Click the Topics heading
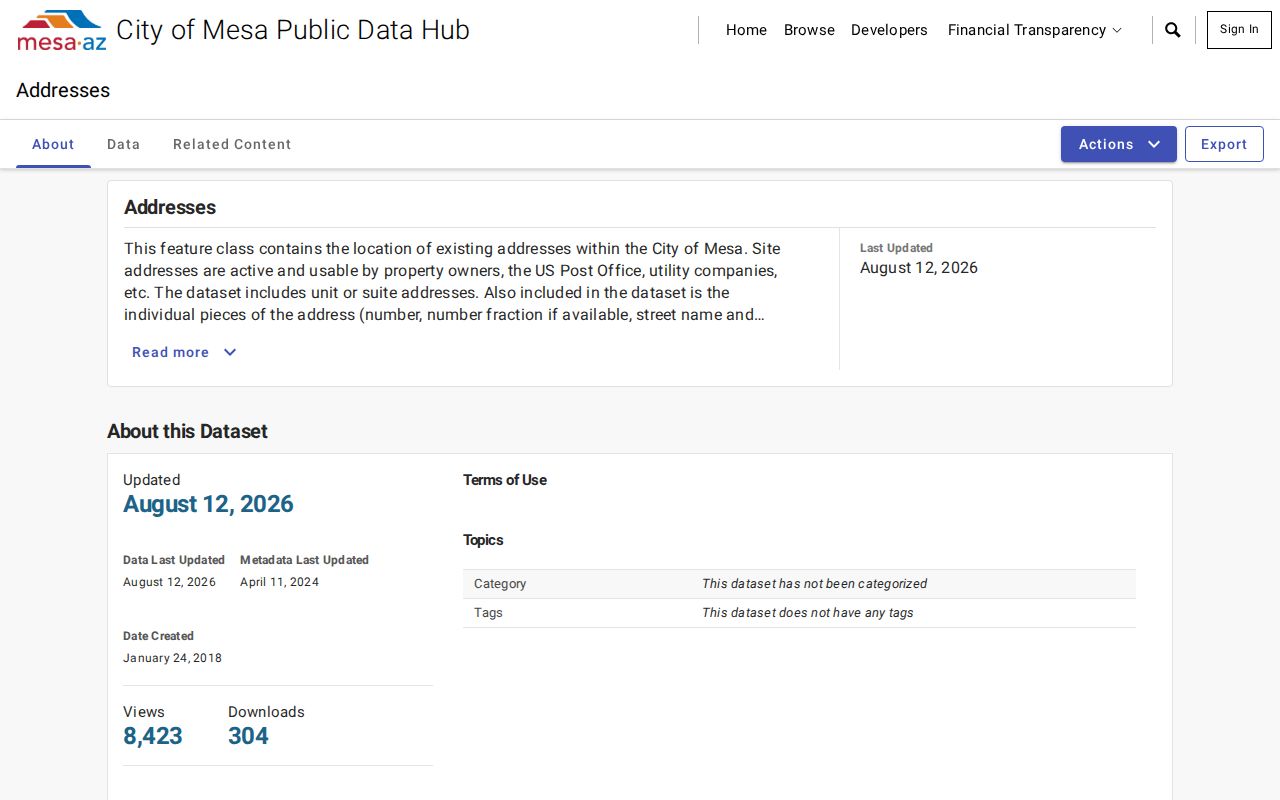Image resolution: width=1280 pixels, height=800 pixels. click(483, 540)
